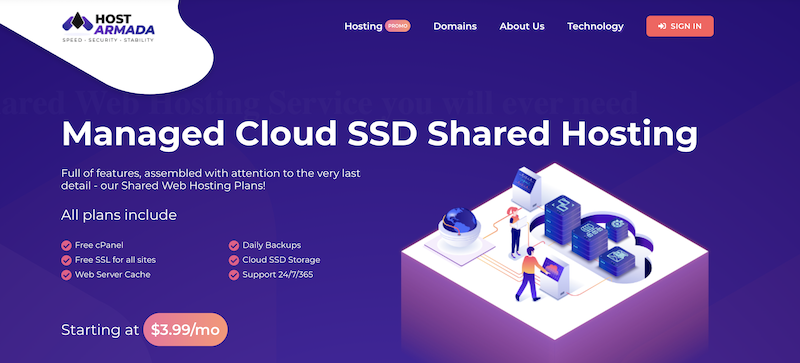The width and height of the screenshot is (800, 363).
Task: Click the Speed Security Stability tagline
Action: 108,39
